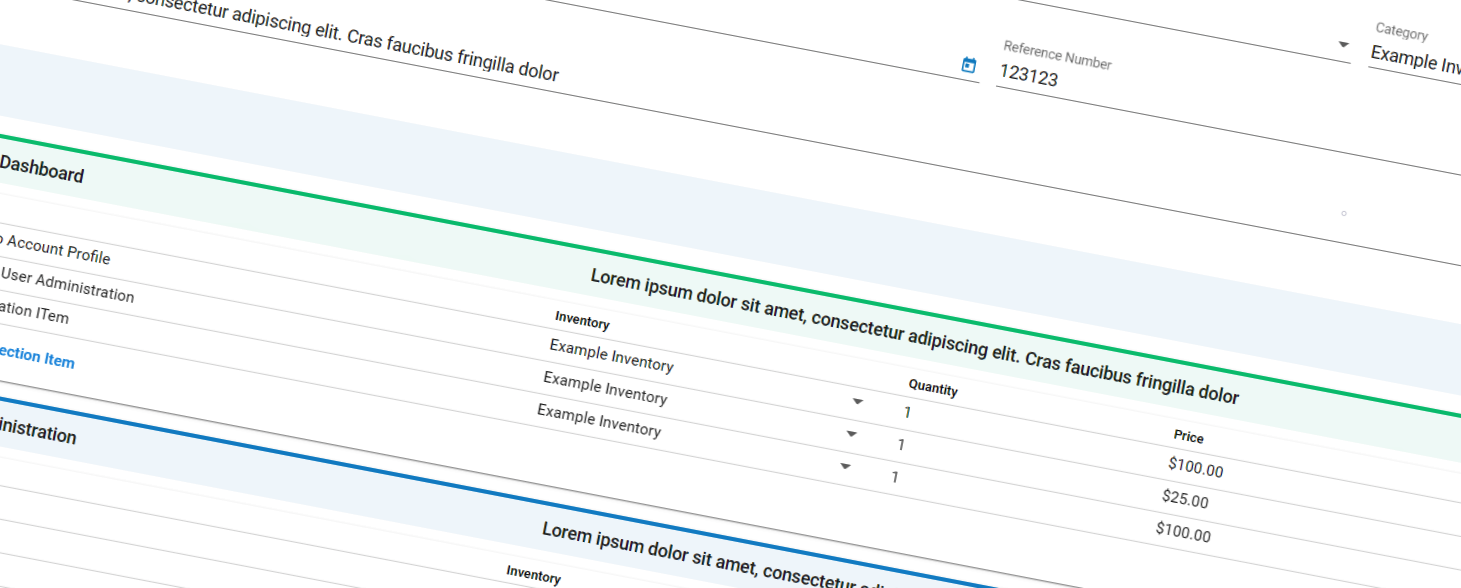The width and height of the screenshot is (1461, 588).
Task: Click the second row Quantity field
Action: coord(901,445)
